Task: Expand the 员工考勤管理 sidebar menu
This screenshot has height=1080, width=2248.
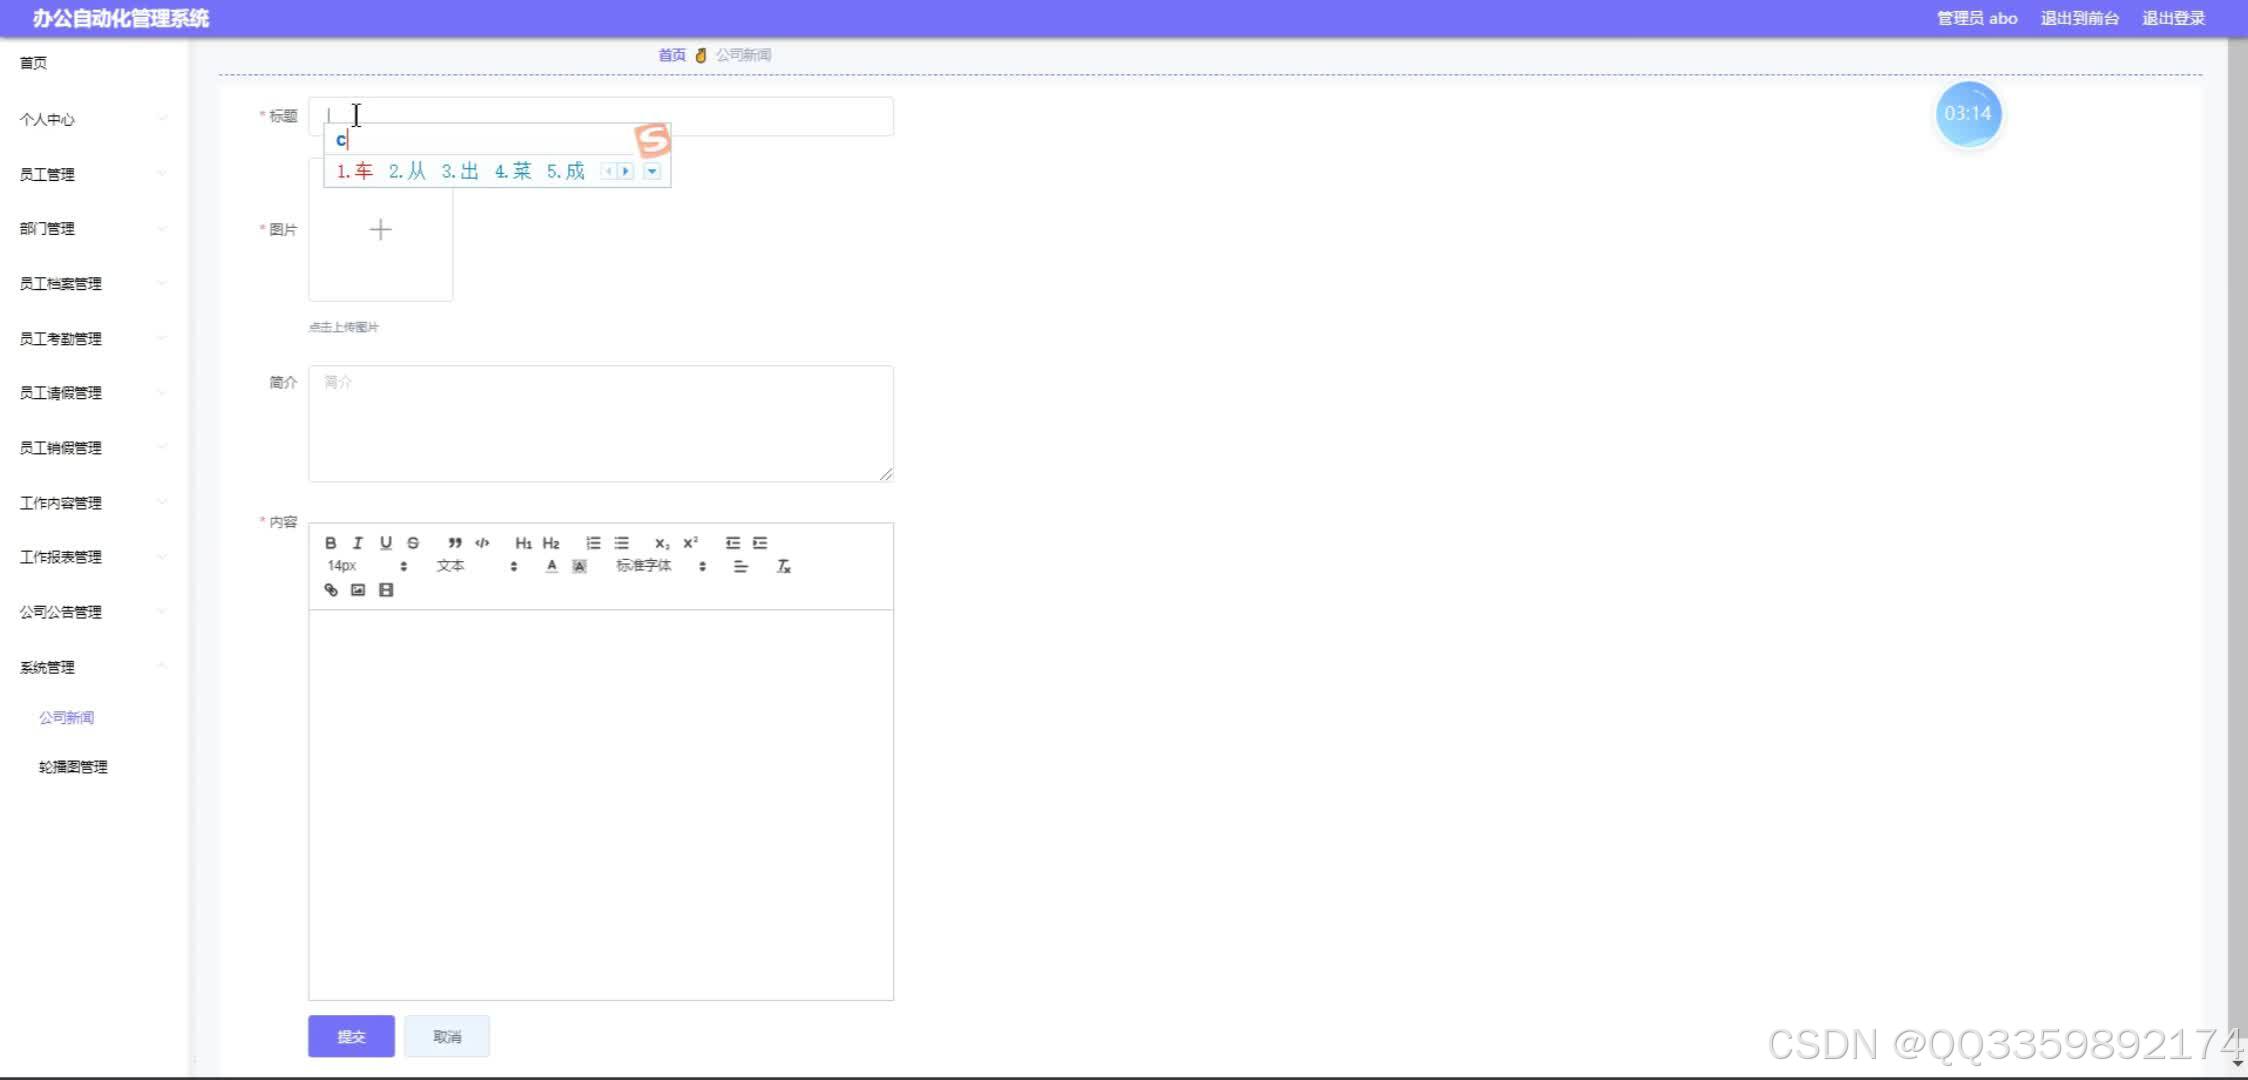Action: tap(92, 338)
